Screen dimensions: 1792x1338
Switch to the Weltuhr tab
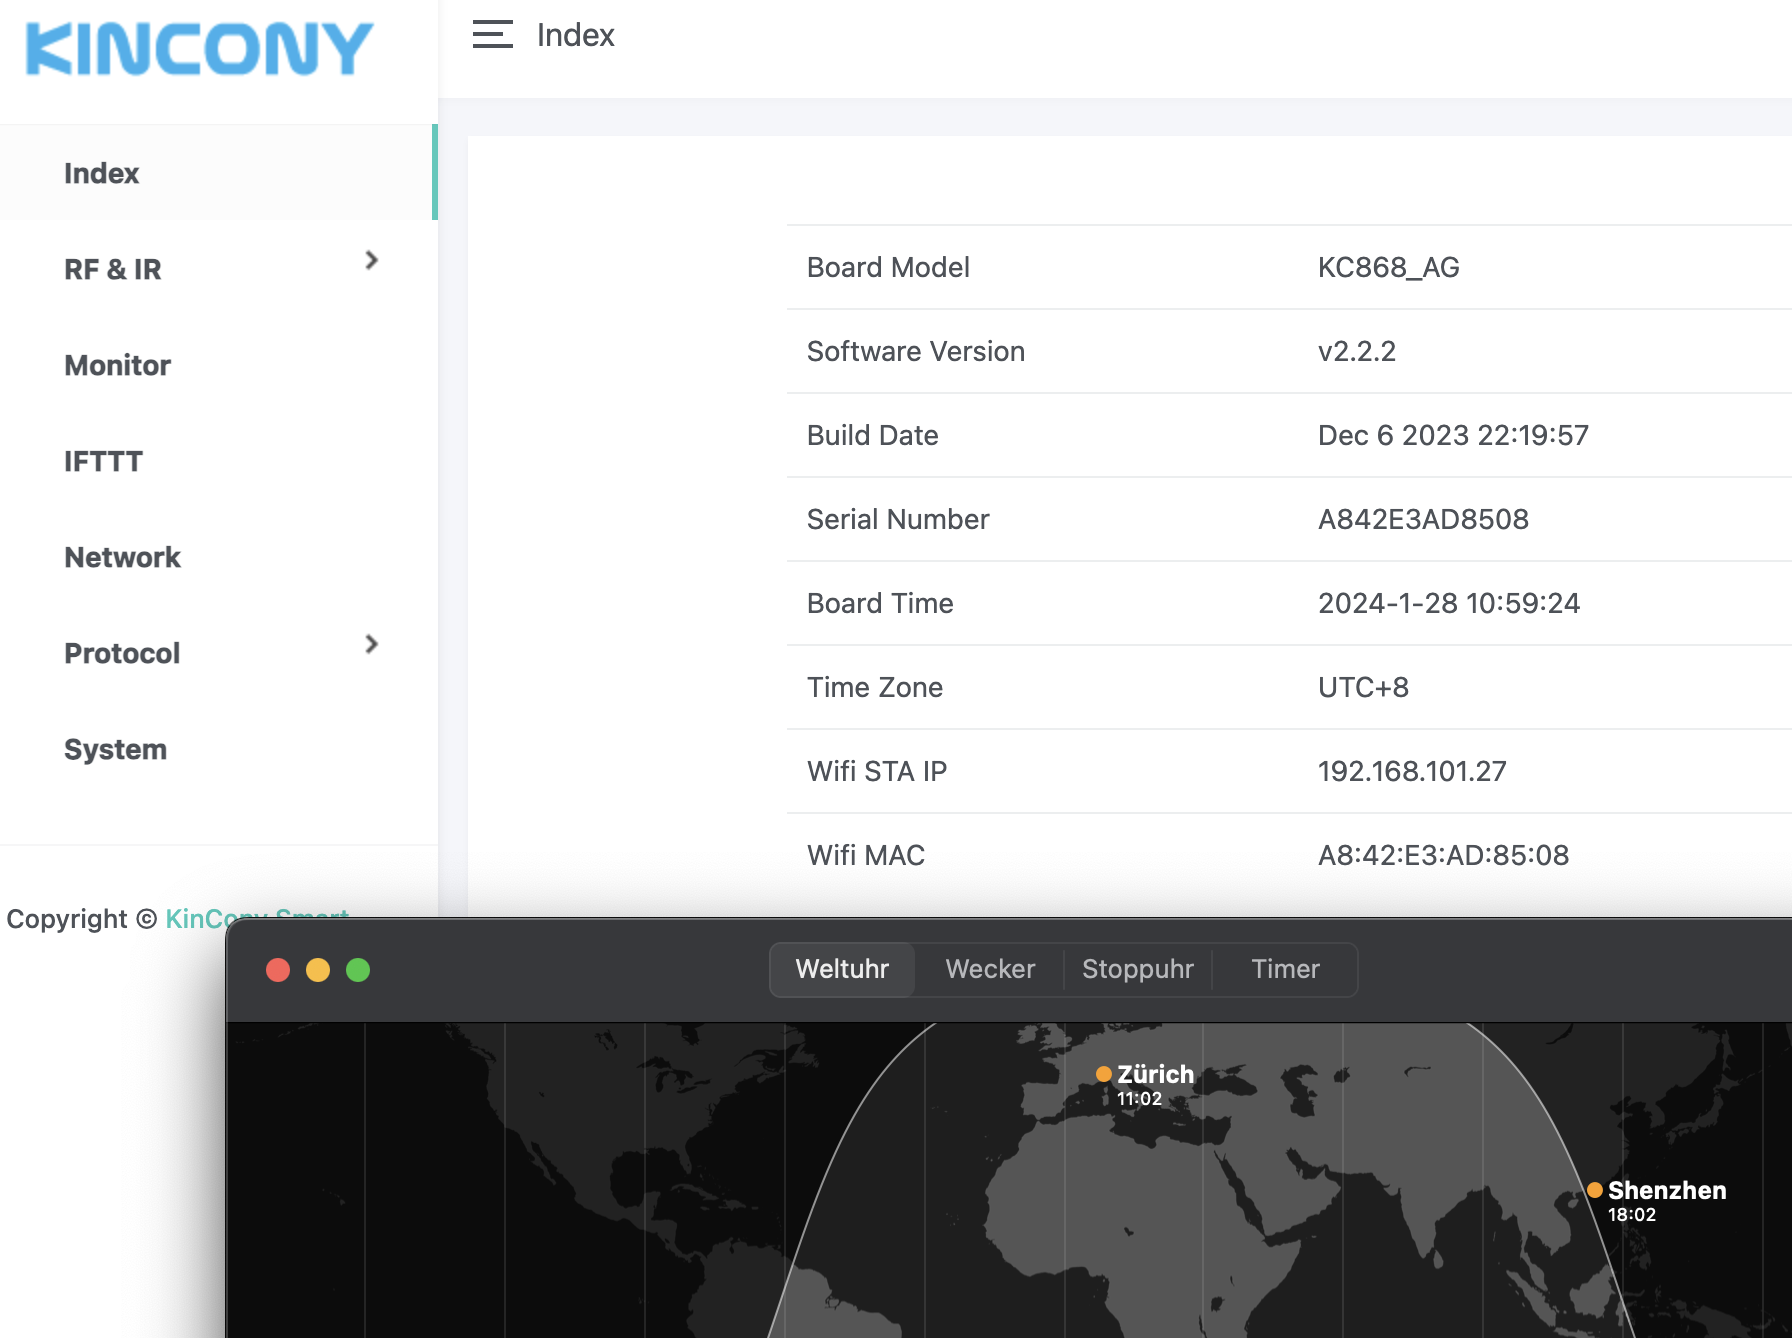[x=842, y=969]
